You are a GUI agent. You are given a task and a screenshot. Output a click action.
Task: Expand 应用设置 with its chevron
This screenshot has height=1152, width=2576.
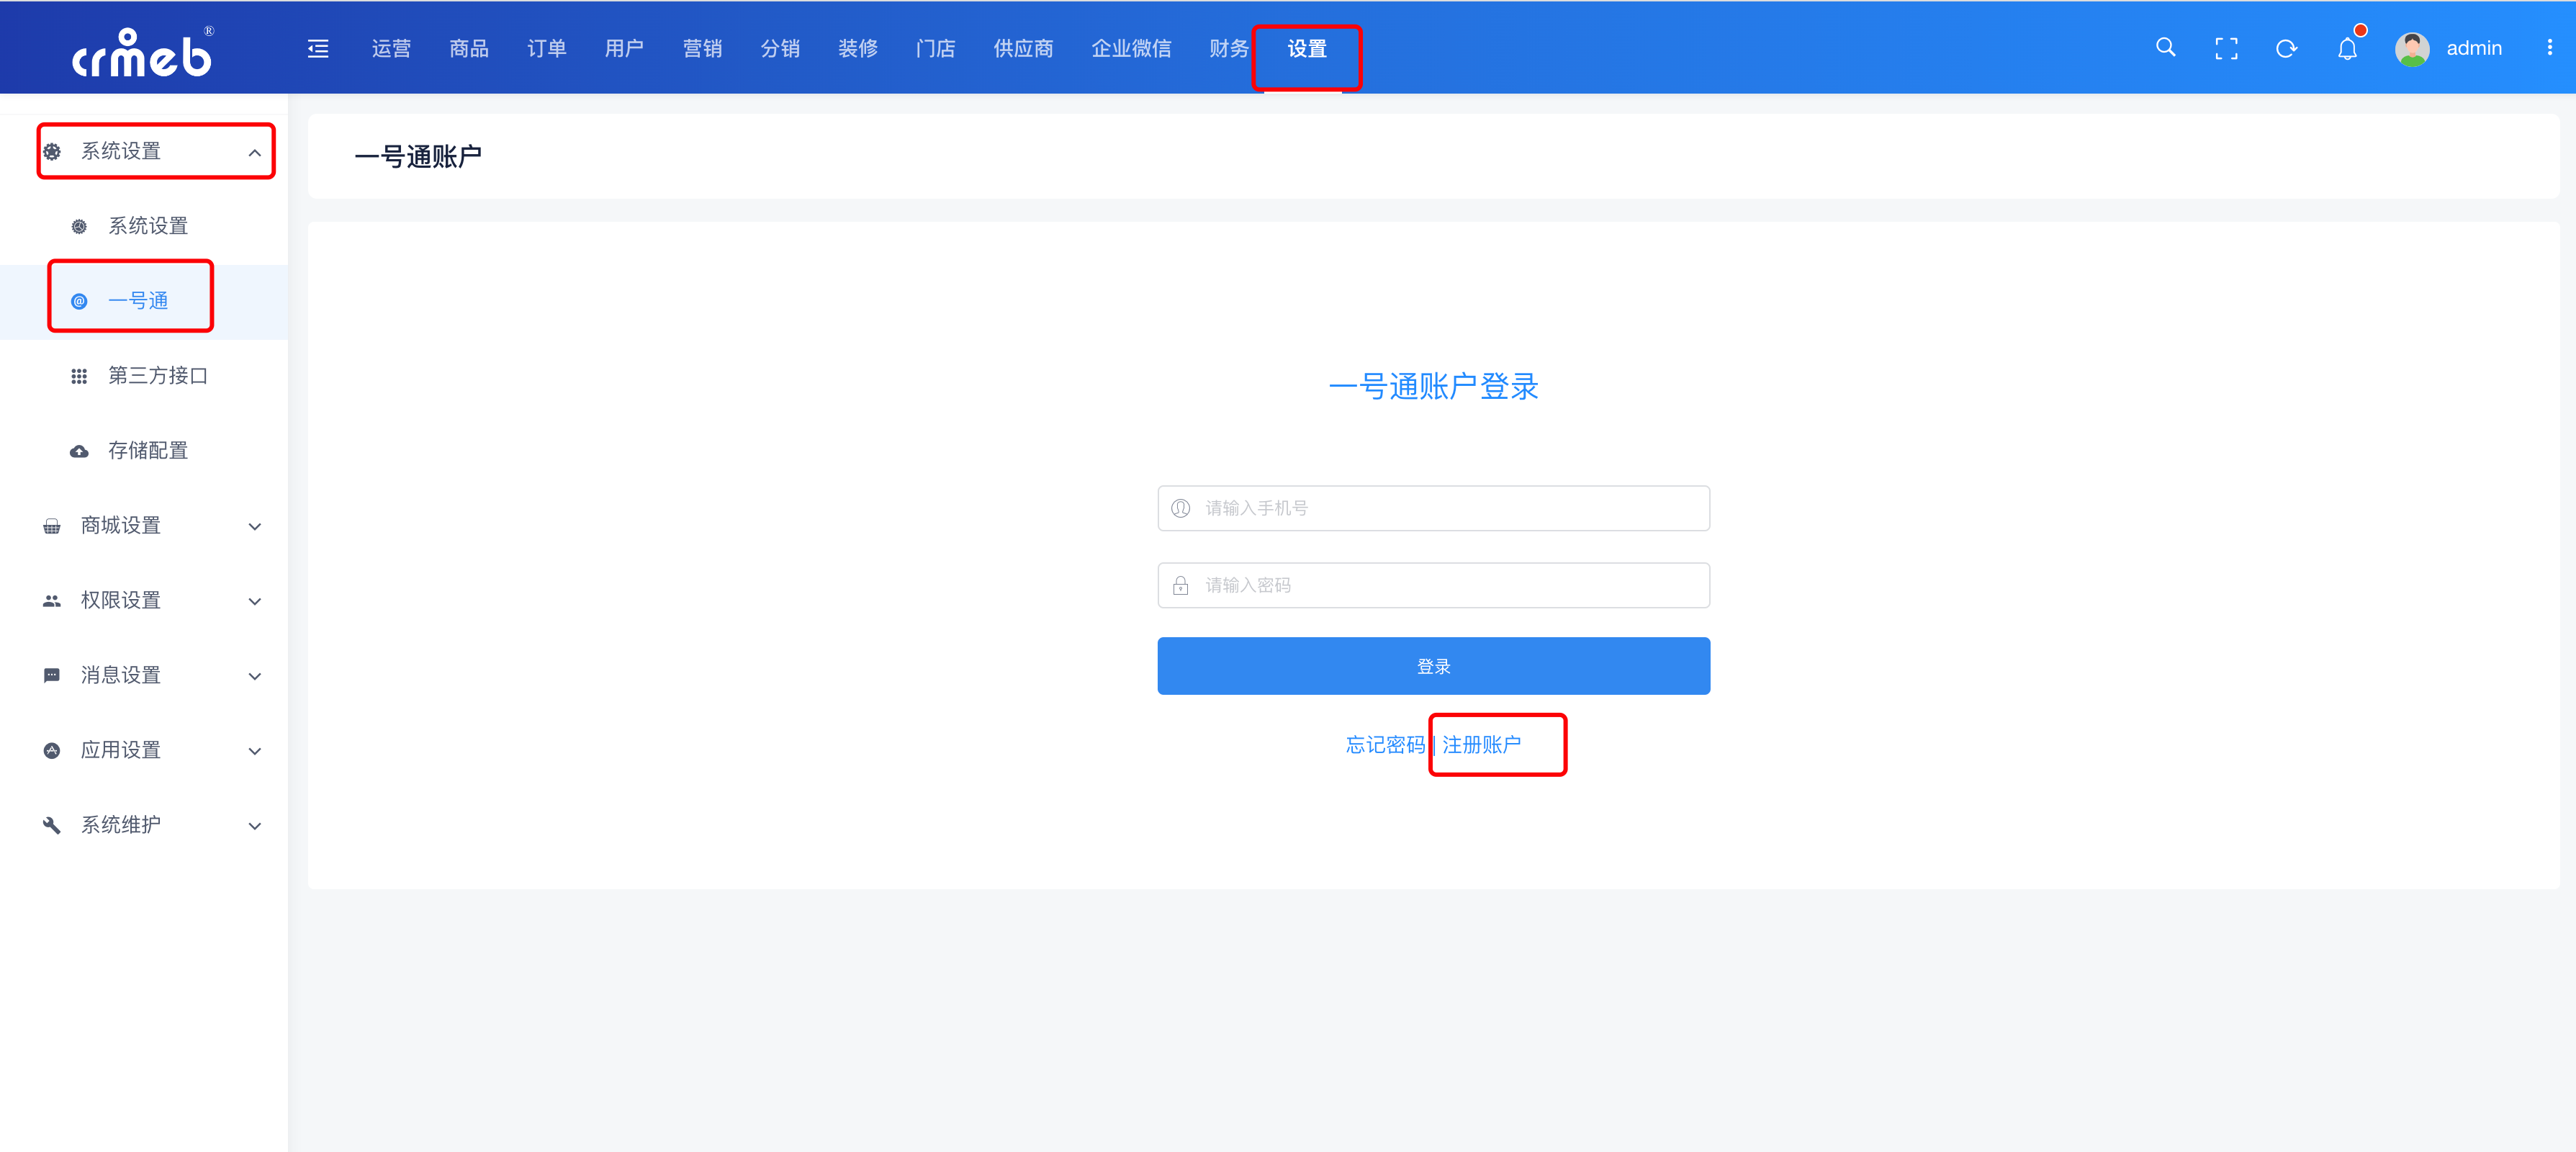coord(255,752)
